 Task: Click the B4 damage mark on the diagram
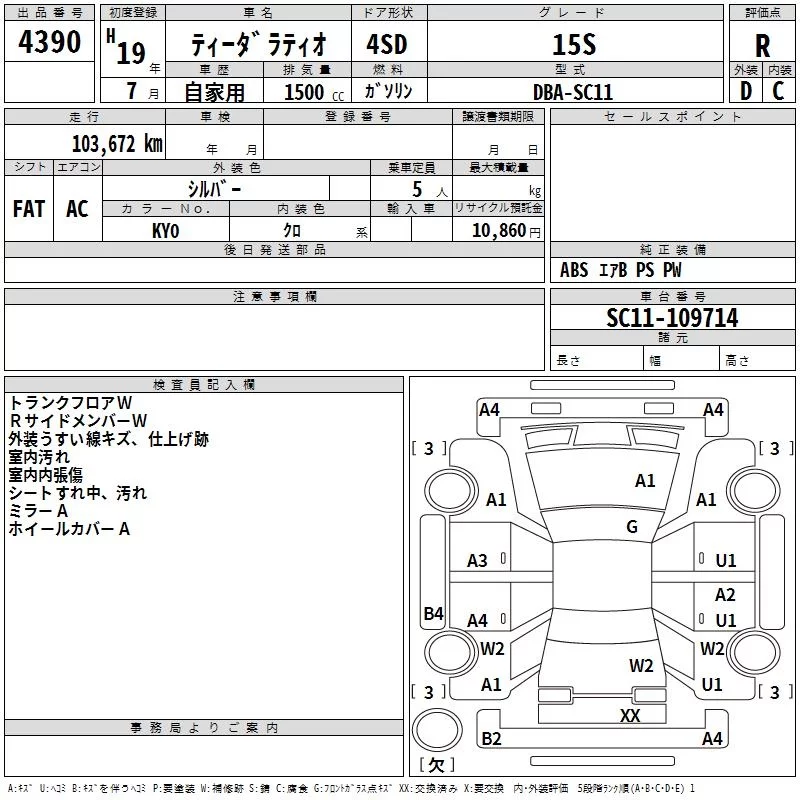[x=433, y=613]
